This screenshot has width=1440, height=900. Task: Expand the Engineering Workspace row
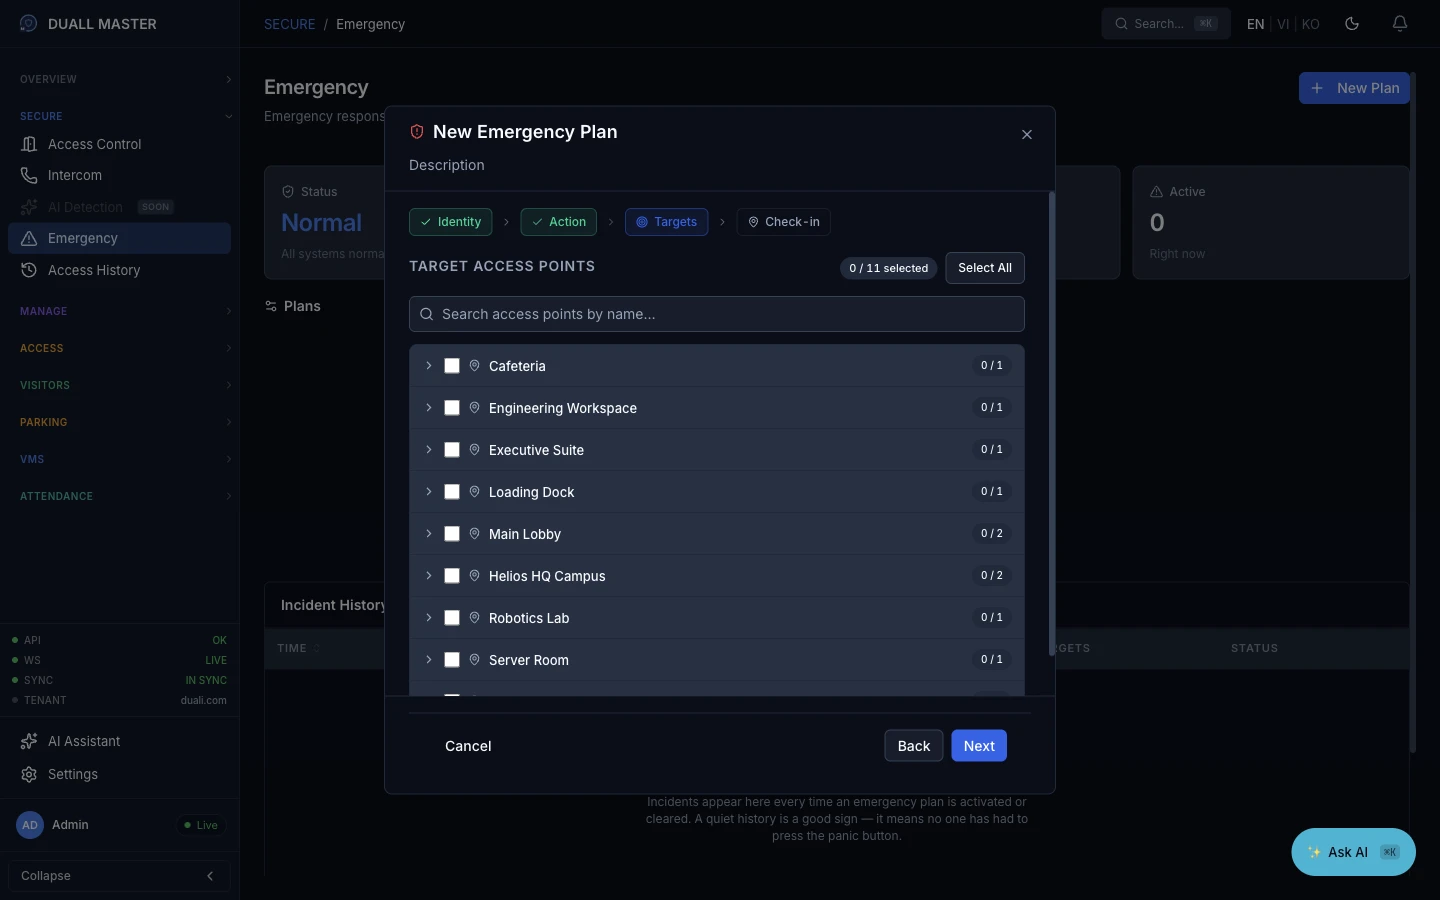click(x=429, y=408)
